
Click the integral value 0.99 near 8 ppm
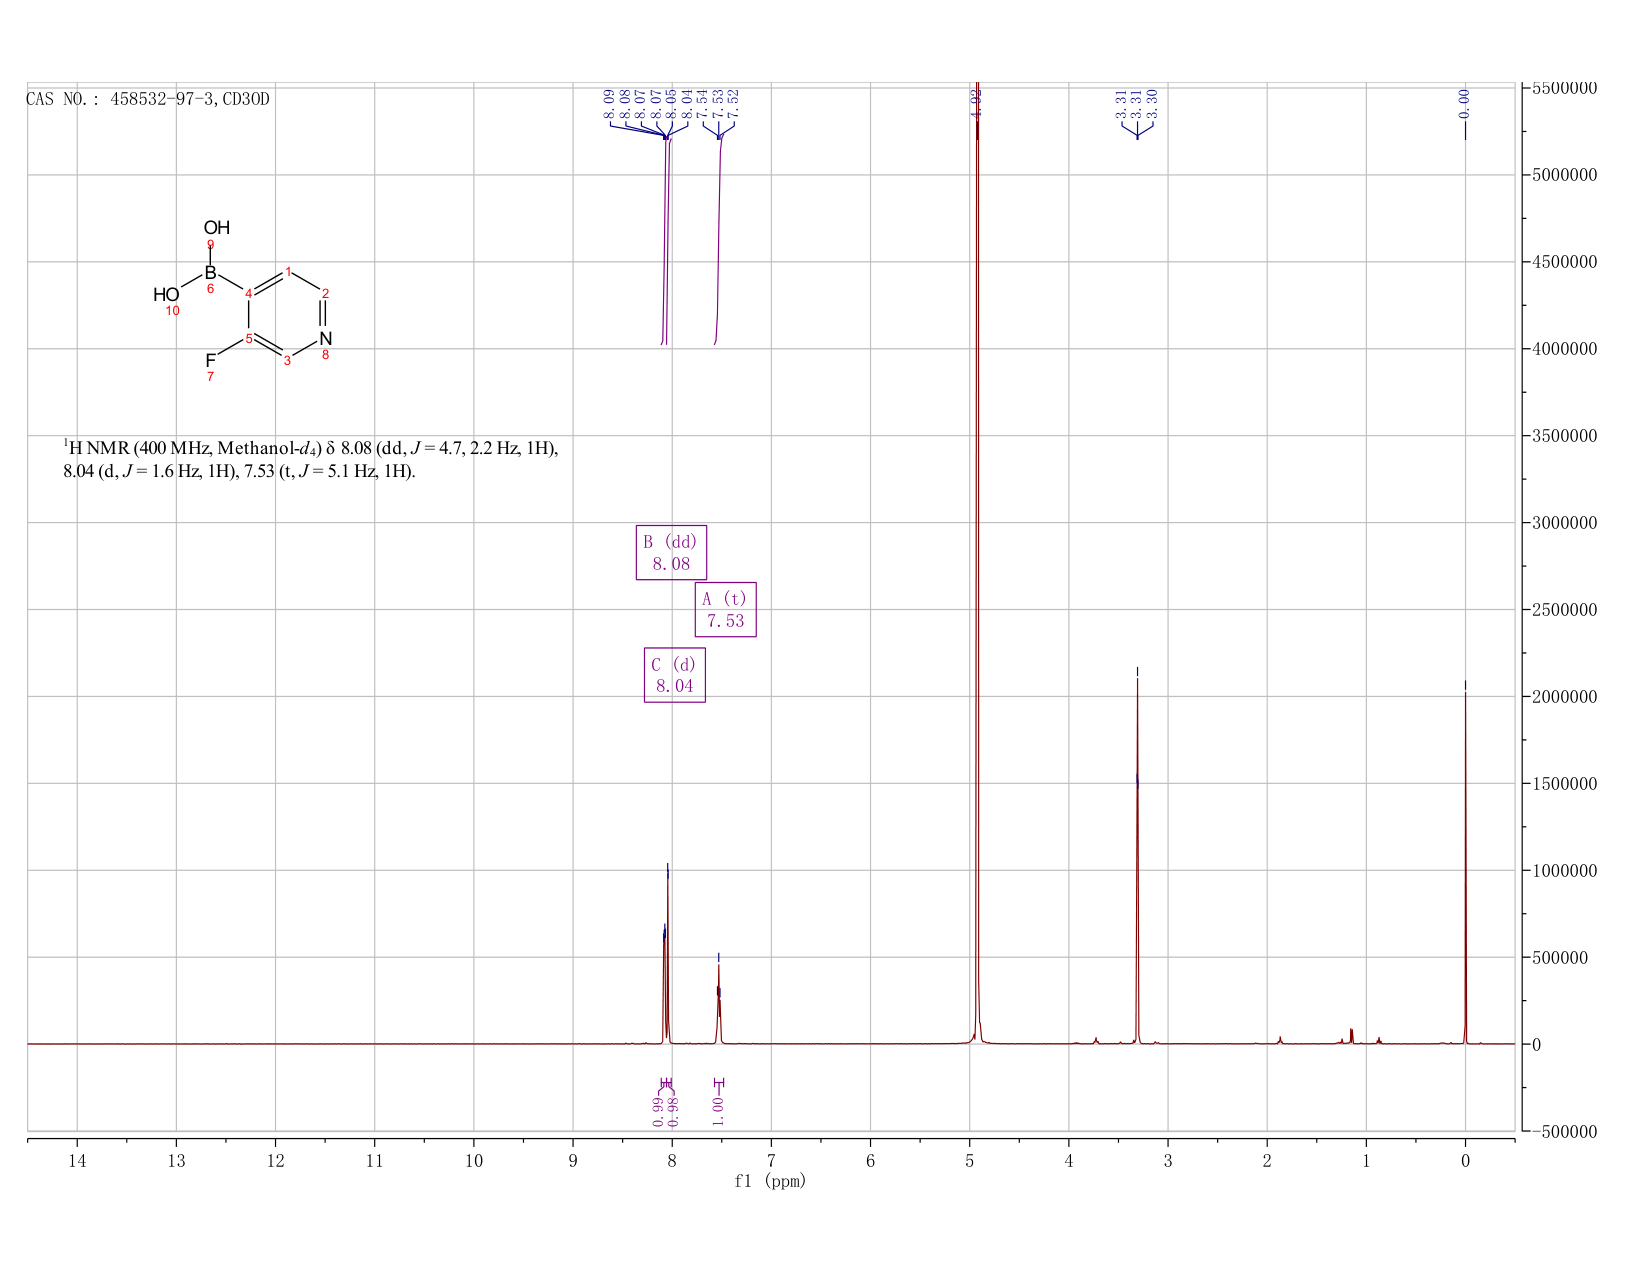(658, 1111)
